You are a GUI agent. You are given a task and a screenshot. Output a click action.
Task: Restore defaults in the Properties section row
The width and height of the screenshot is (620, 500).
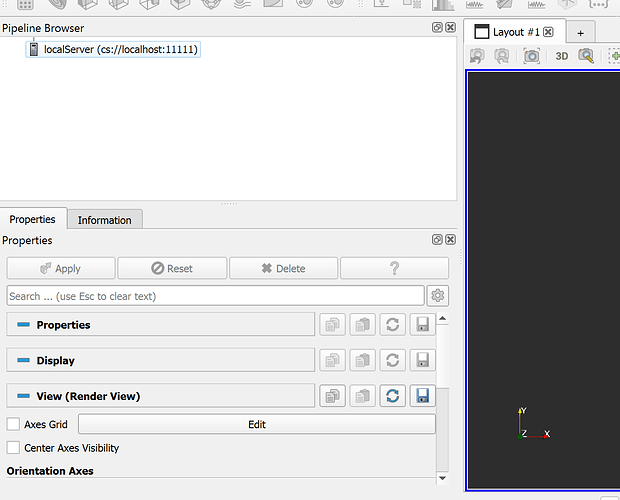click(392, 325)
